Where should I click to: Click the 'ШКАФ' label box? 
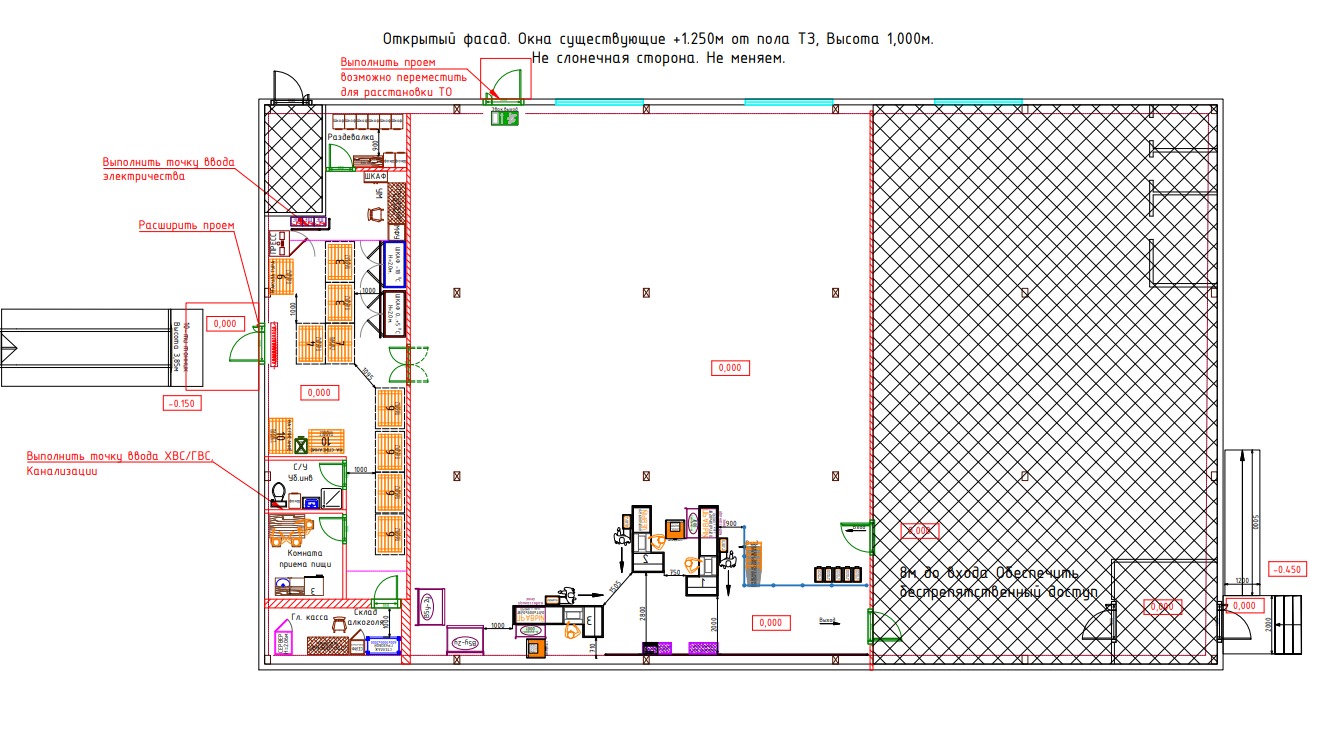click(x=375, y=176)
